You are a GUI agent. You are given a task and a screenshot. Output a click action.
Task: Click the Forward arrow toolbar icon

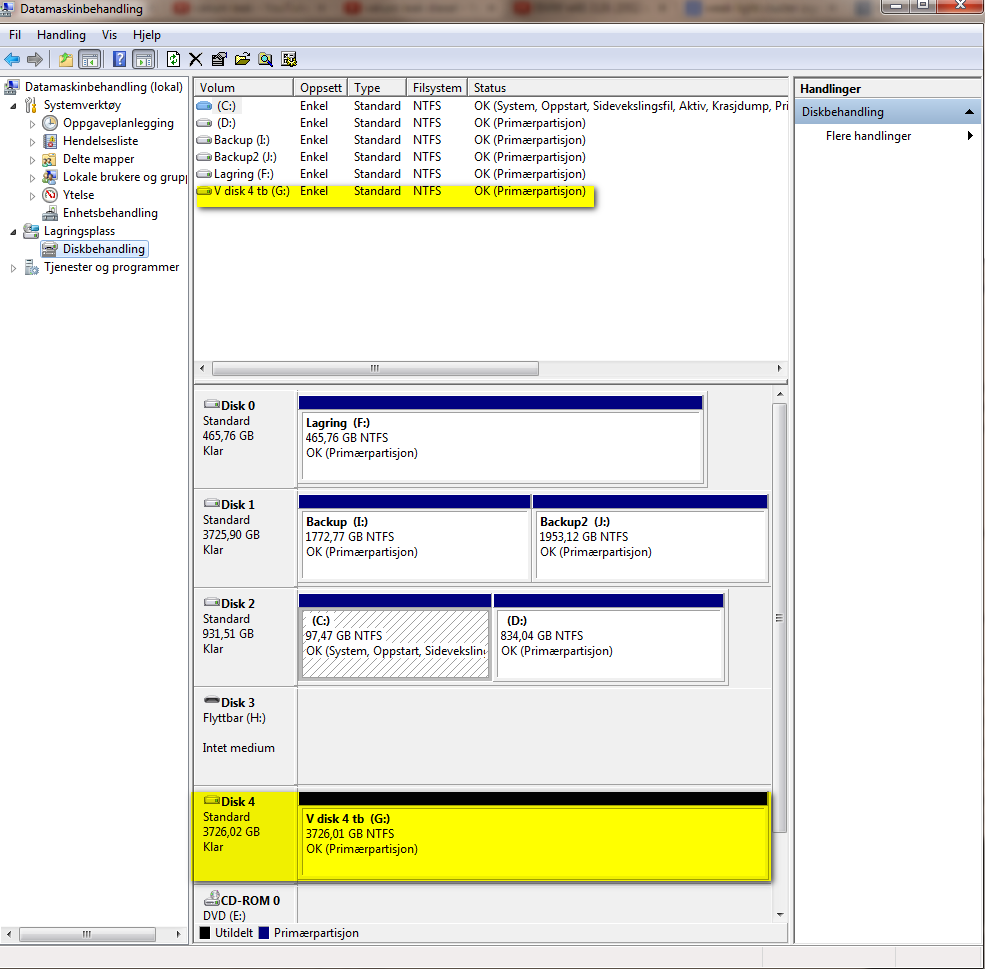[x=35, y=60]
